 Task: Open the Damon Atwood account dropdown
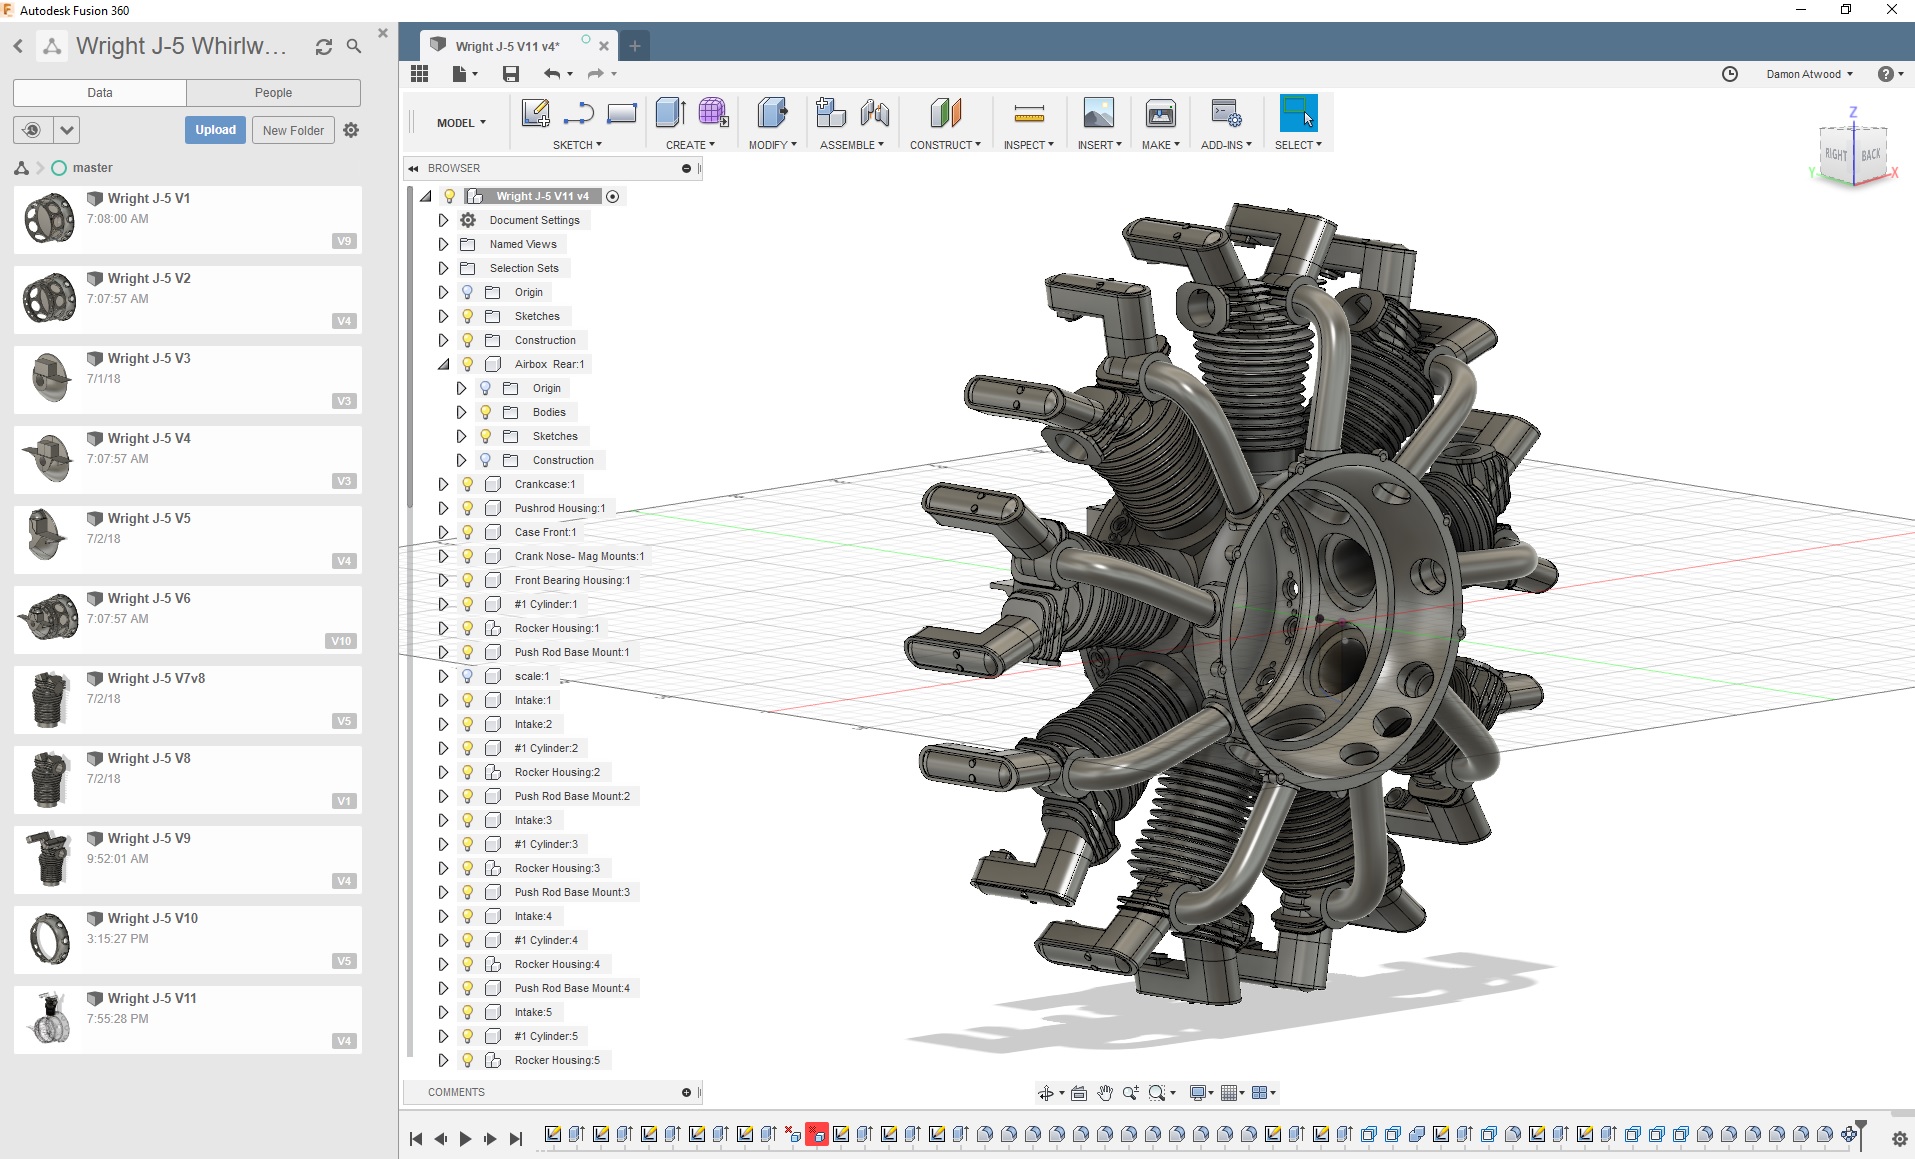pyautogui.click(x=1809, y=74)
